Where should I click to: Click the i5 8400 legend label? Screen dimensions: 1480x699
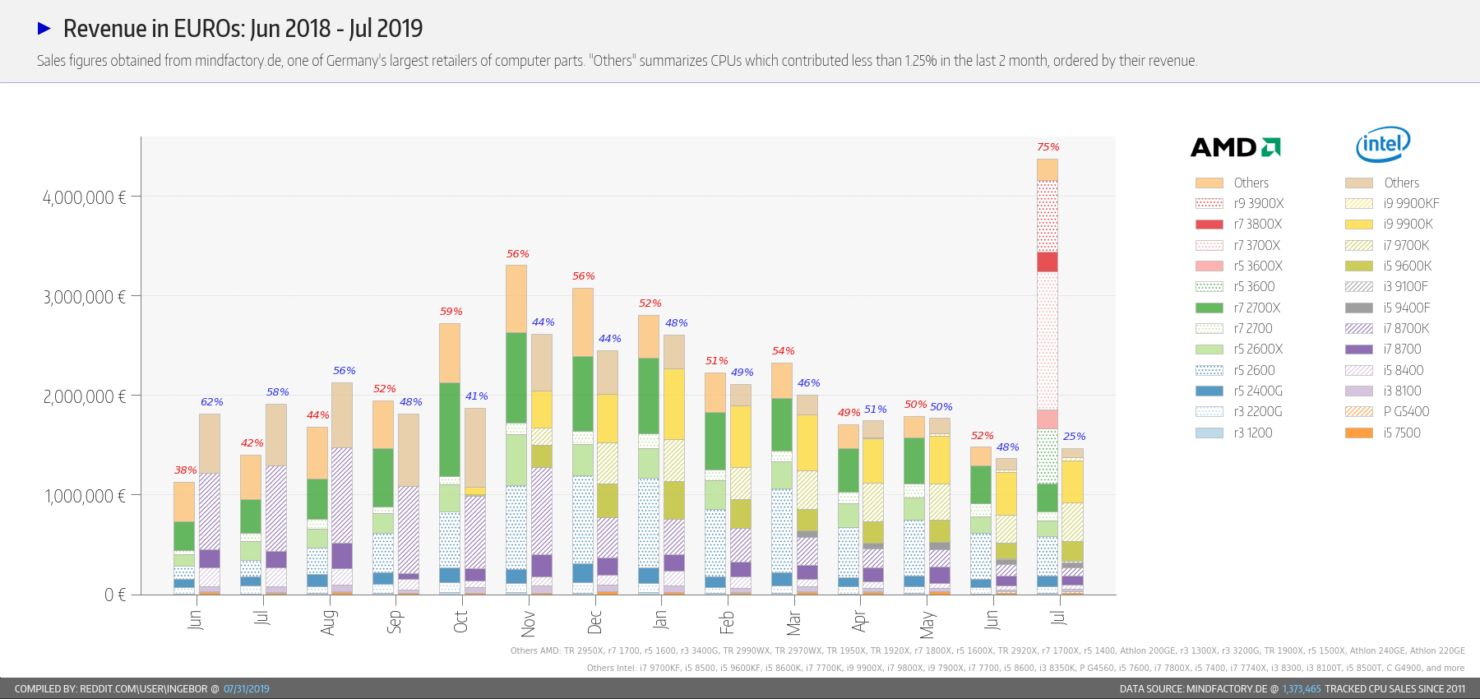[1405, 370]
